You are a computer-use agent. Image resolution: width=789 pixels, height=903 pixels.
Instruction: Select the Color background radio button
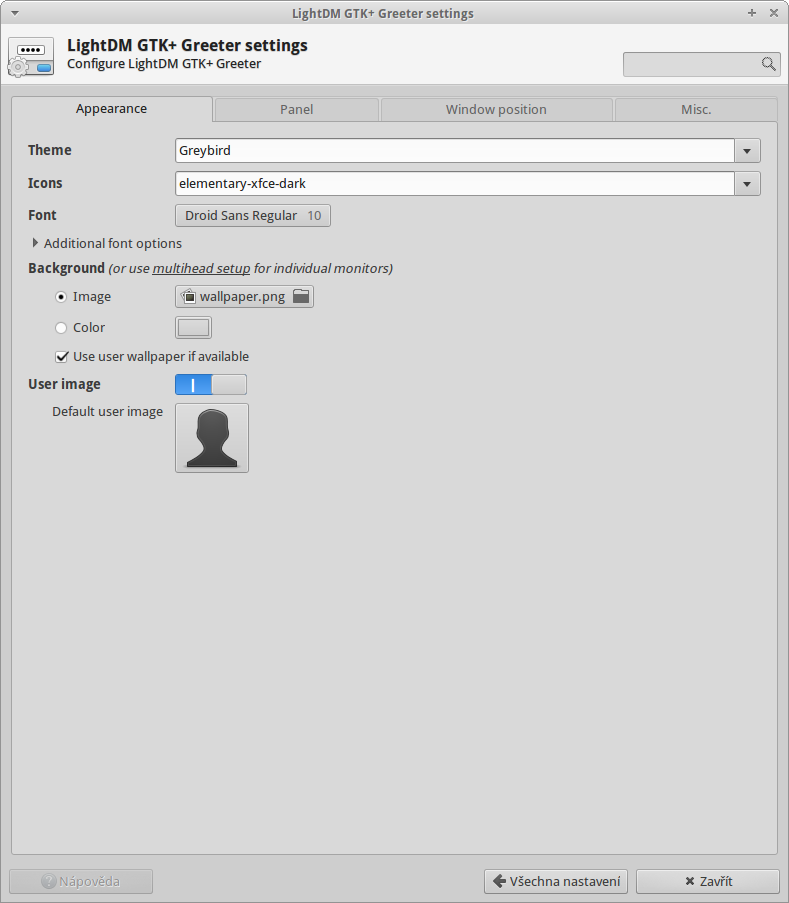[x=61, y=328]
